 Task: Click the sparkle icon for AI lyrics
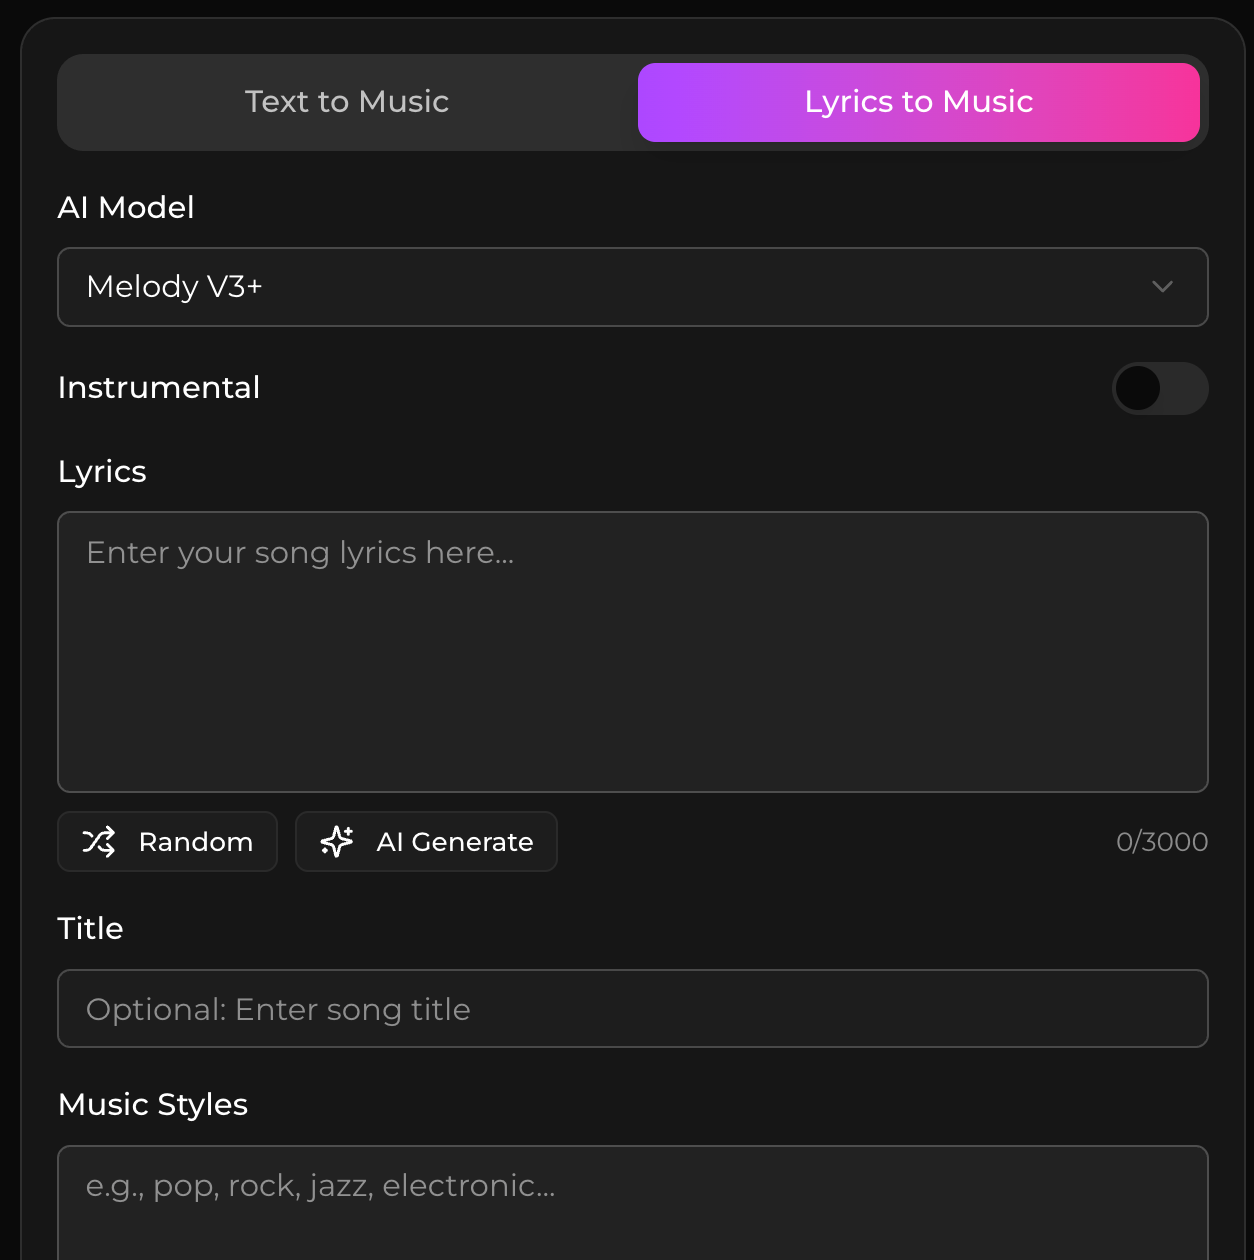coord(337,842)
